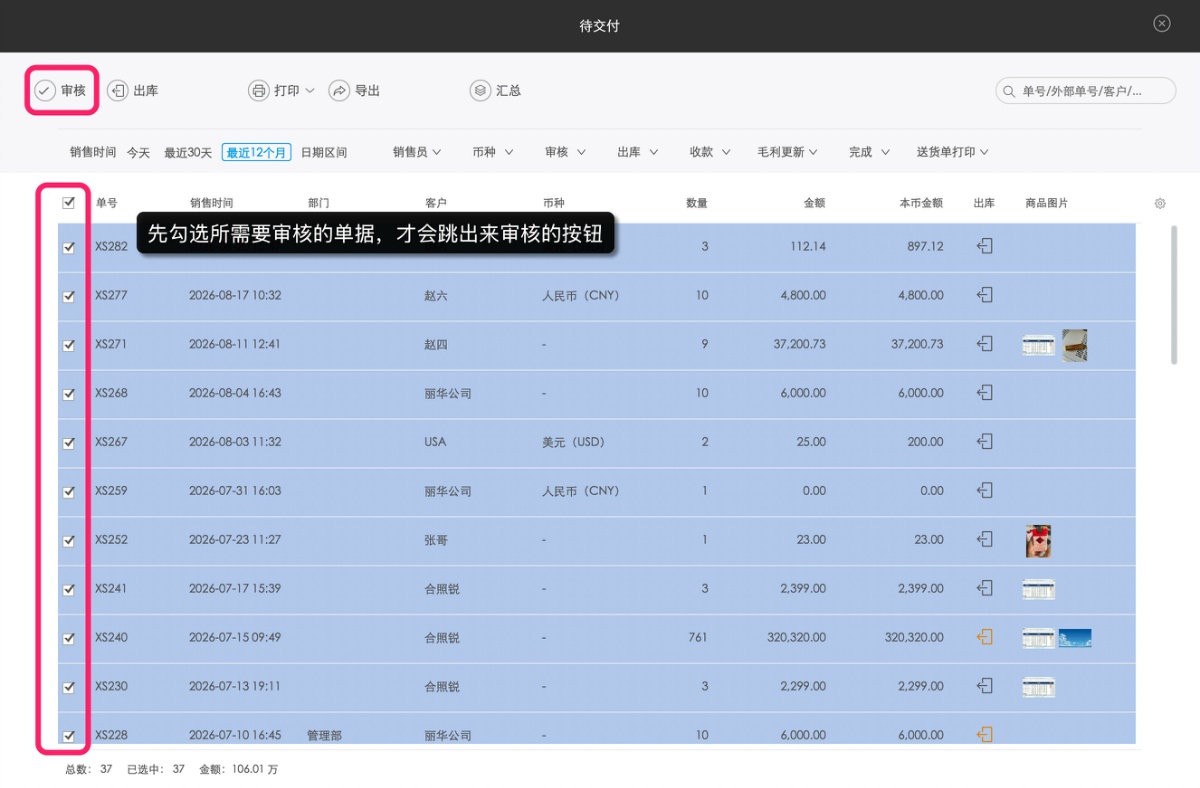The height and width of the screenshot is (788, 1200).
Task: Uncheck the XS240 row checkbox
Action: point(69,638)
